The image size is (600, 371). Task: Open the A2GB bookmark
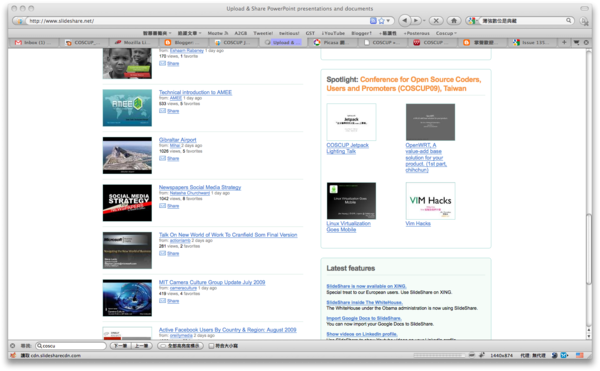pos(241,33)
